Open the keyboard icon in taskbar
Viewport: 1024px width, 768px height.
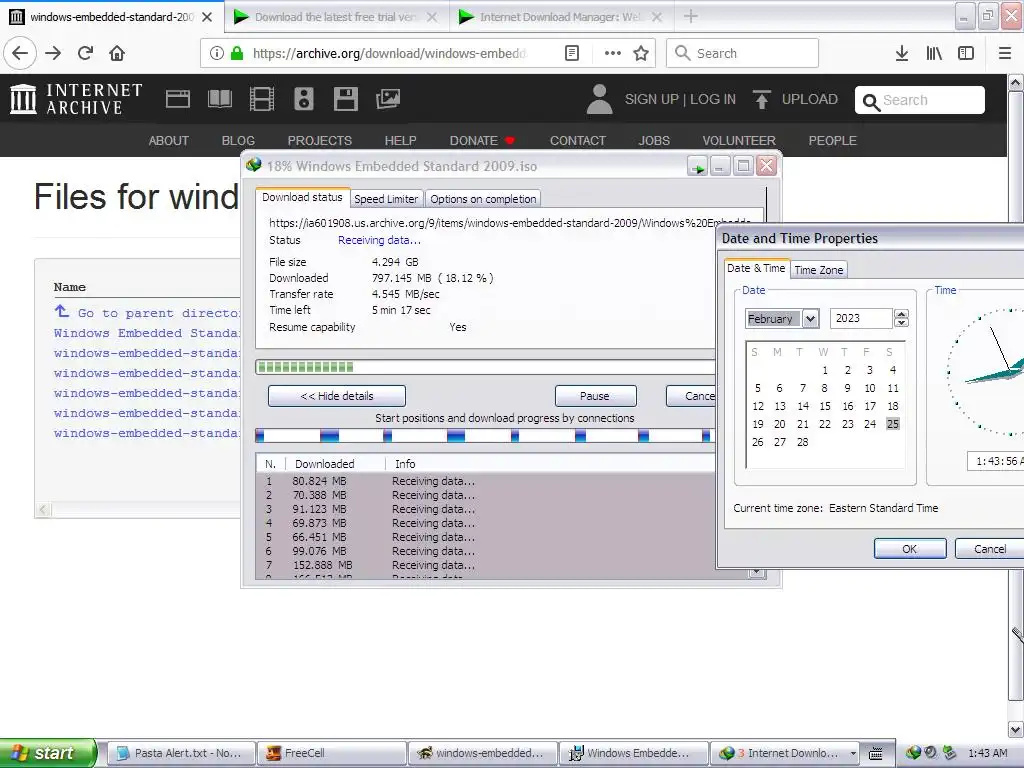[x=876, y=754]
